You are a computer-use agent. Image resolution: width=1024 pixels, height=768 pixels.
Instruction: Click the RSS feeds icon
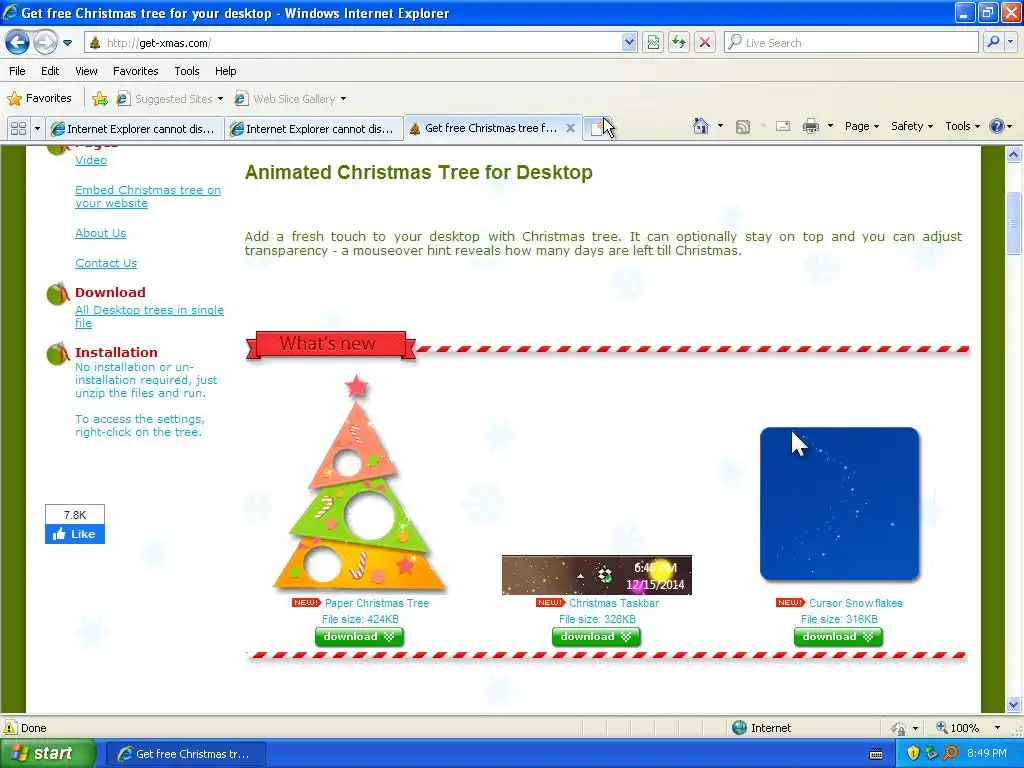(x=743, y=127)
